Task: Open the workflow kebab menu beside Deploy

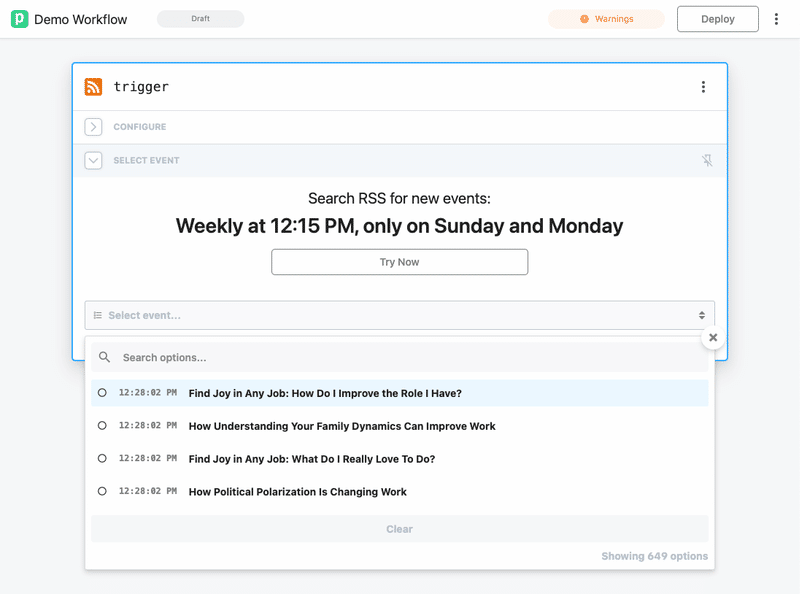Action: pos(776,19)
